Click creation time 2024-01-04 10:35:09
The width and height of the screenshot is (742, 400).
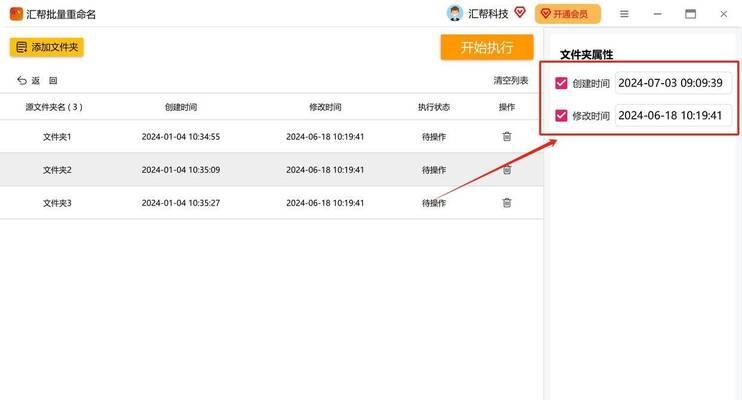(181, 170)
